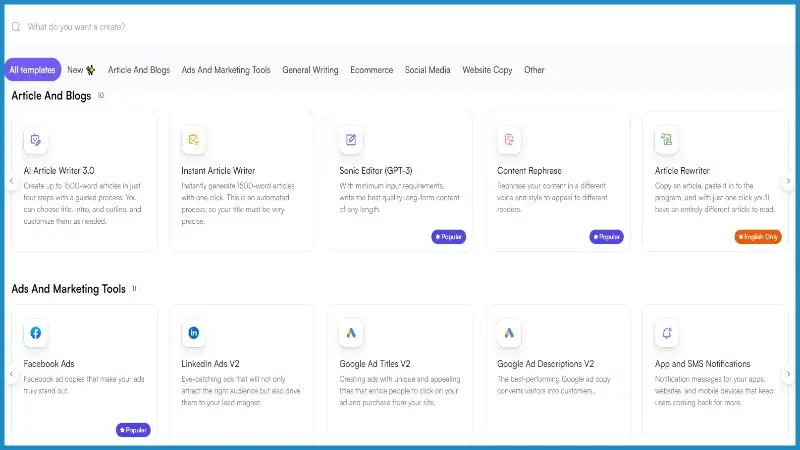Click the Content Rephrase description text
The width and height of the screenshot is (800, 450).
click(x=553, y=197)
